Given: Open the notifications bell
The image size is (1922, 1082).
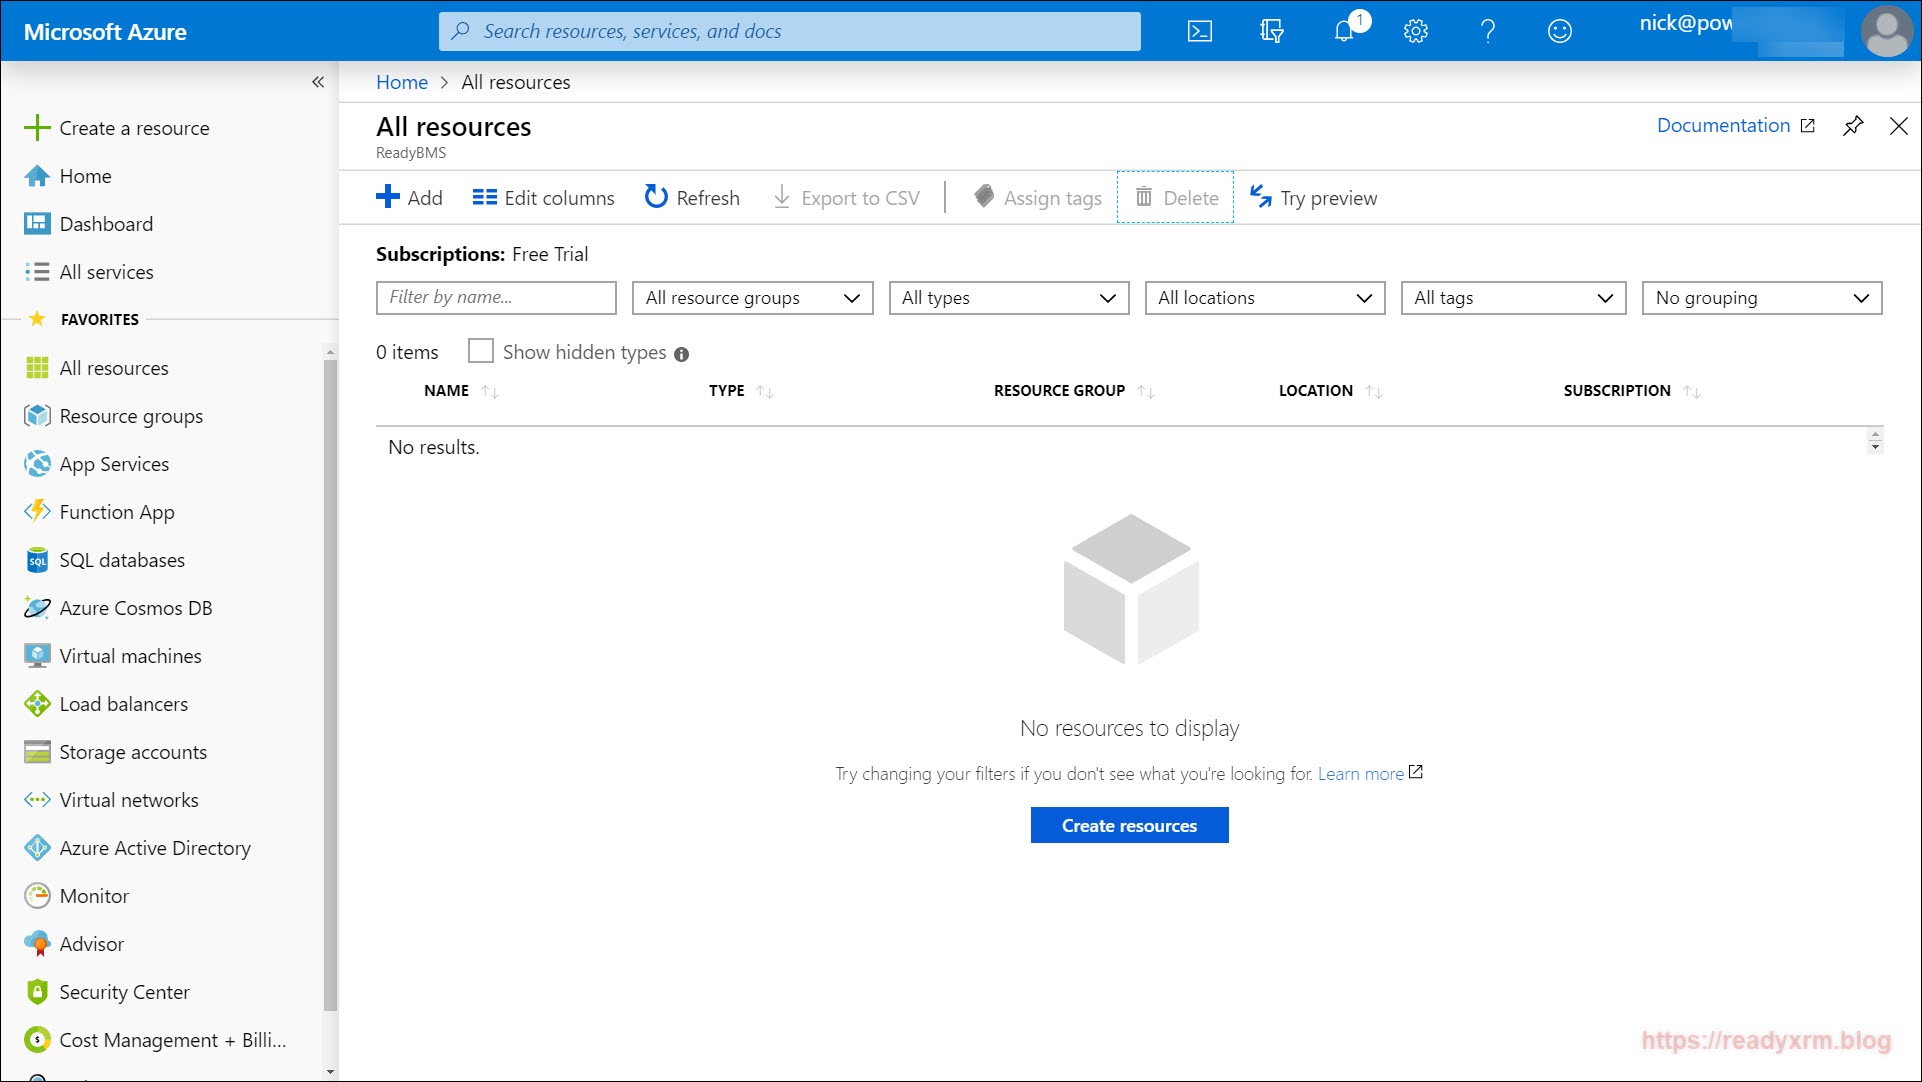Looking at the screenshot, I should coord(1344,31).
